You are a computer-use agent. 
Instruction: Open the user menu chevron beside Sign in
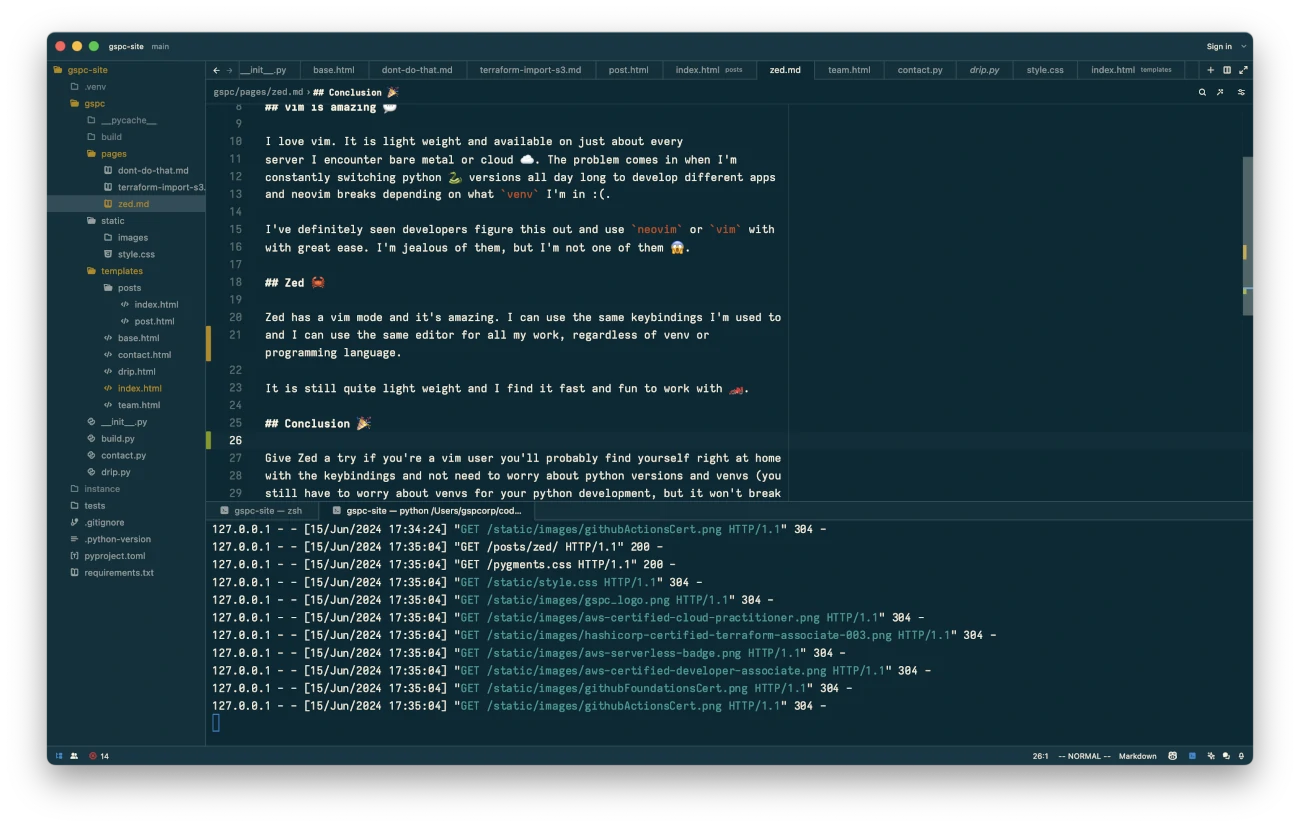[x=1244, y=46]
